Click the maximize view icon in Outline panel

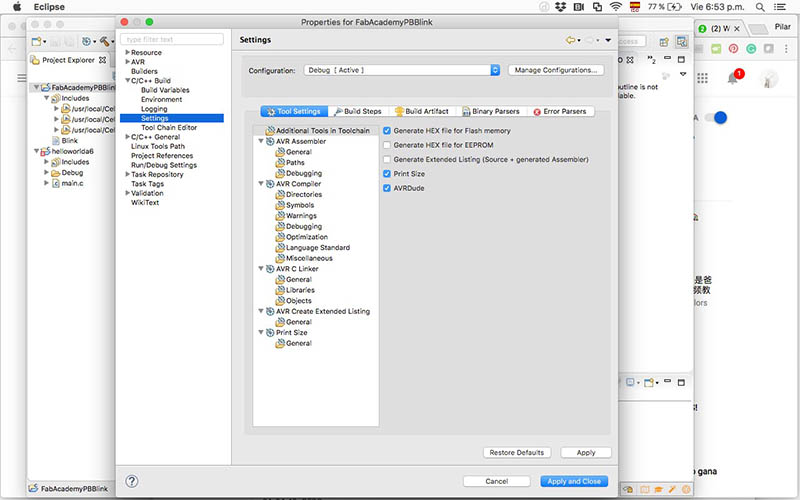tap(681, 60)
